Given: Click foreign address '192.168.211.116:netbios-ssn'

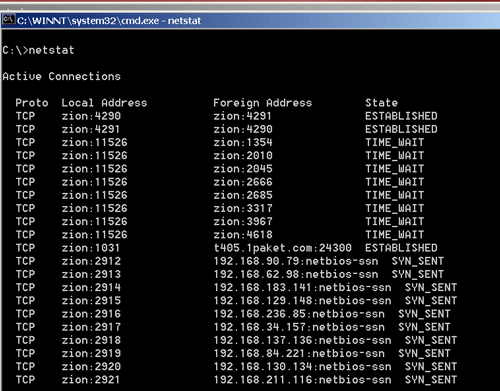Looking at the screenshot, I should (302, 380).
